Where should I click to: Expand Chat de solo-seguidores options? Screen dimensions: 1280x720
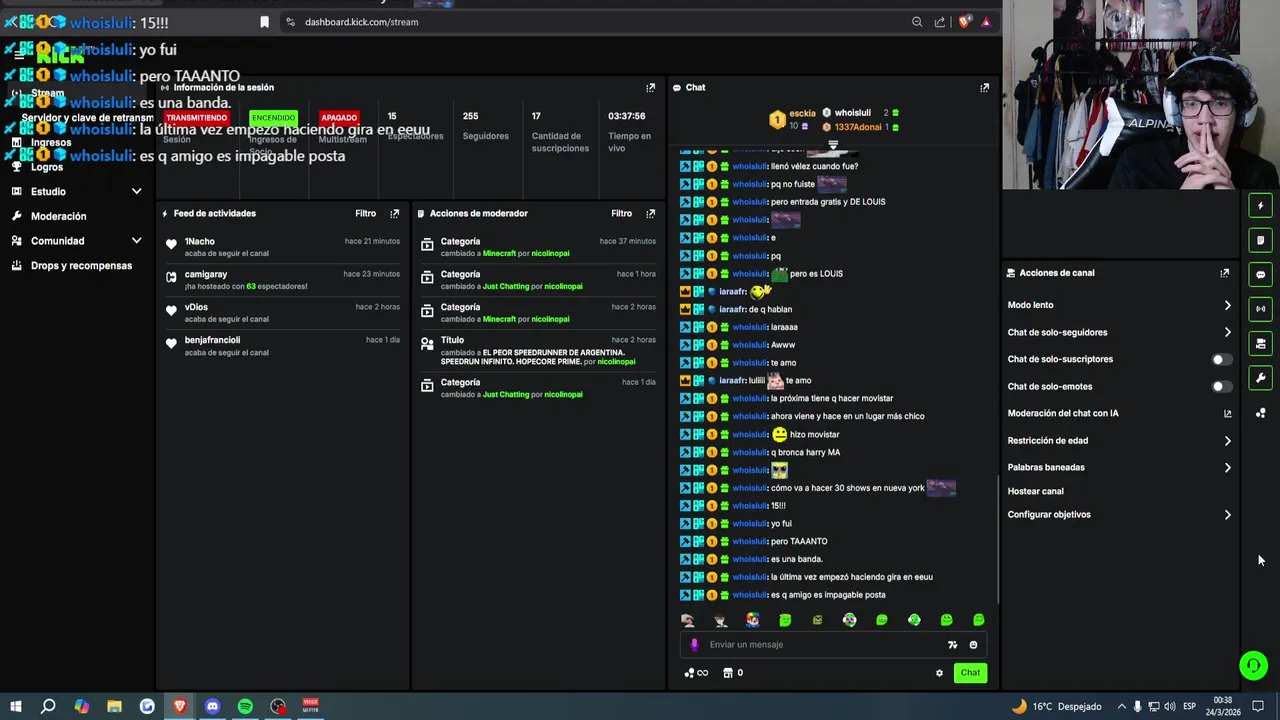(1227, 333)
